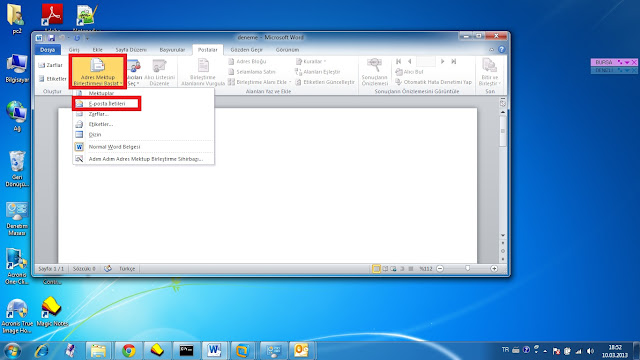Click the Türkçe language indicator
This screenshot has width=640, height=360.
[127, 269]
